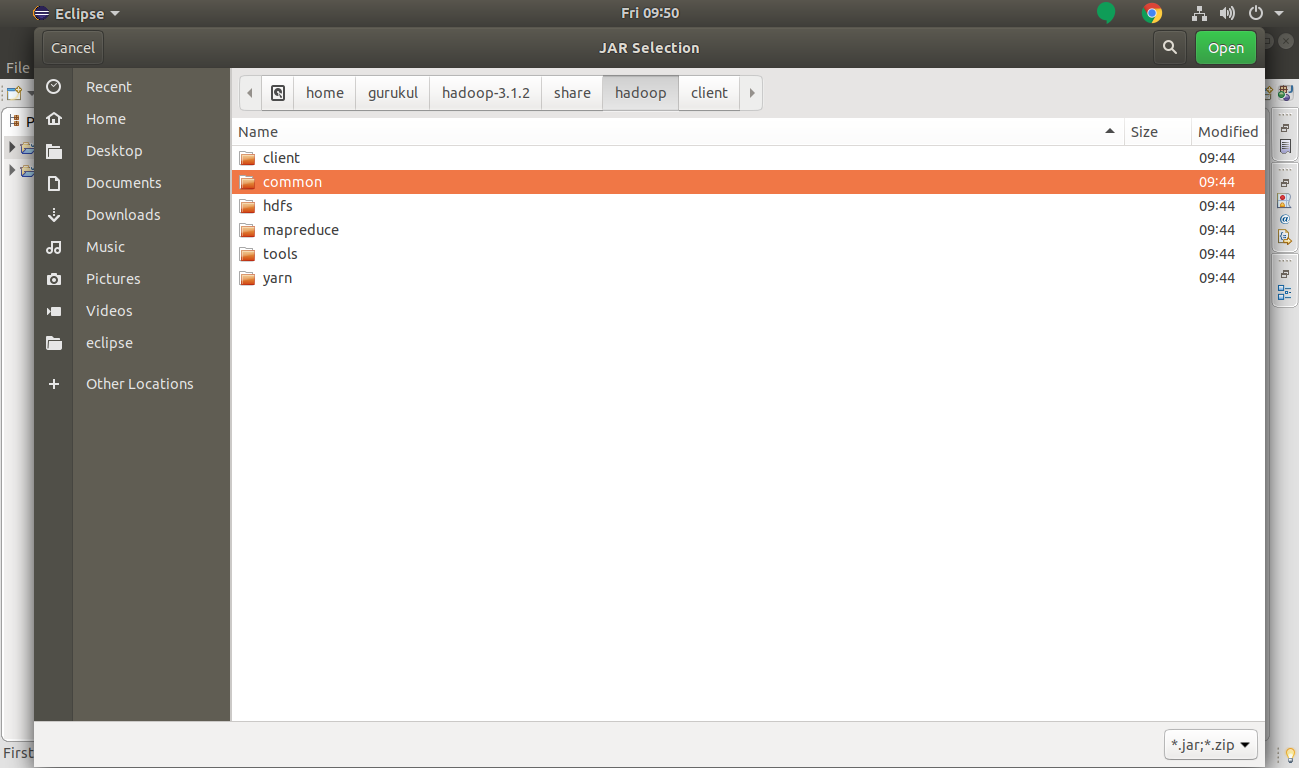Open the network status icon in top bar
This screenshot has height=768, width=1299.
point(1200,14)
